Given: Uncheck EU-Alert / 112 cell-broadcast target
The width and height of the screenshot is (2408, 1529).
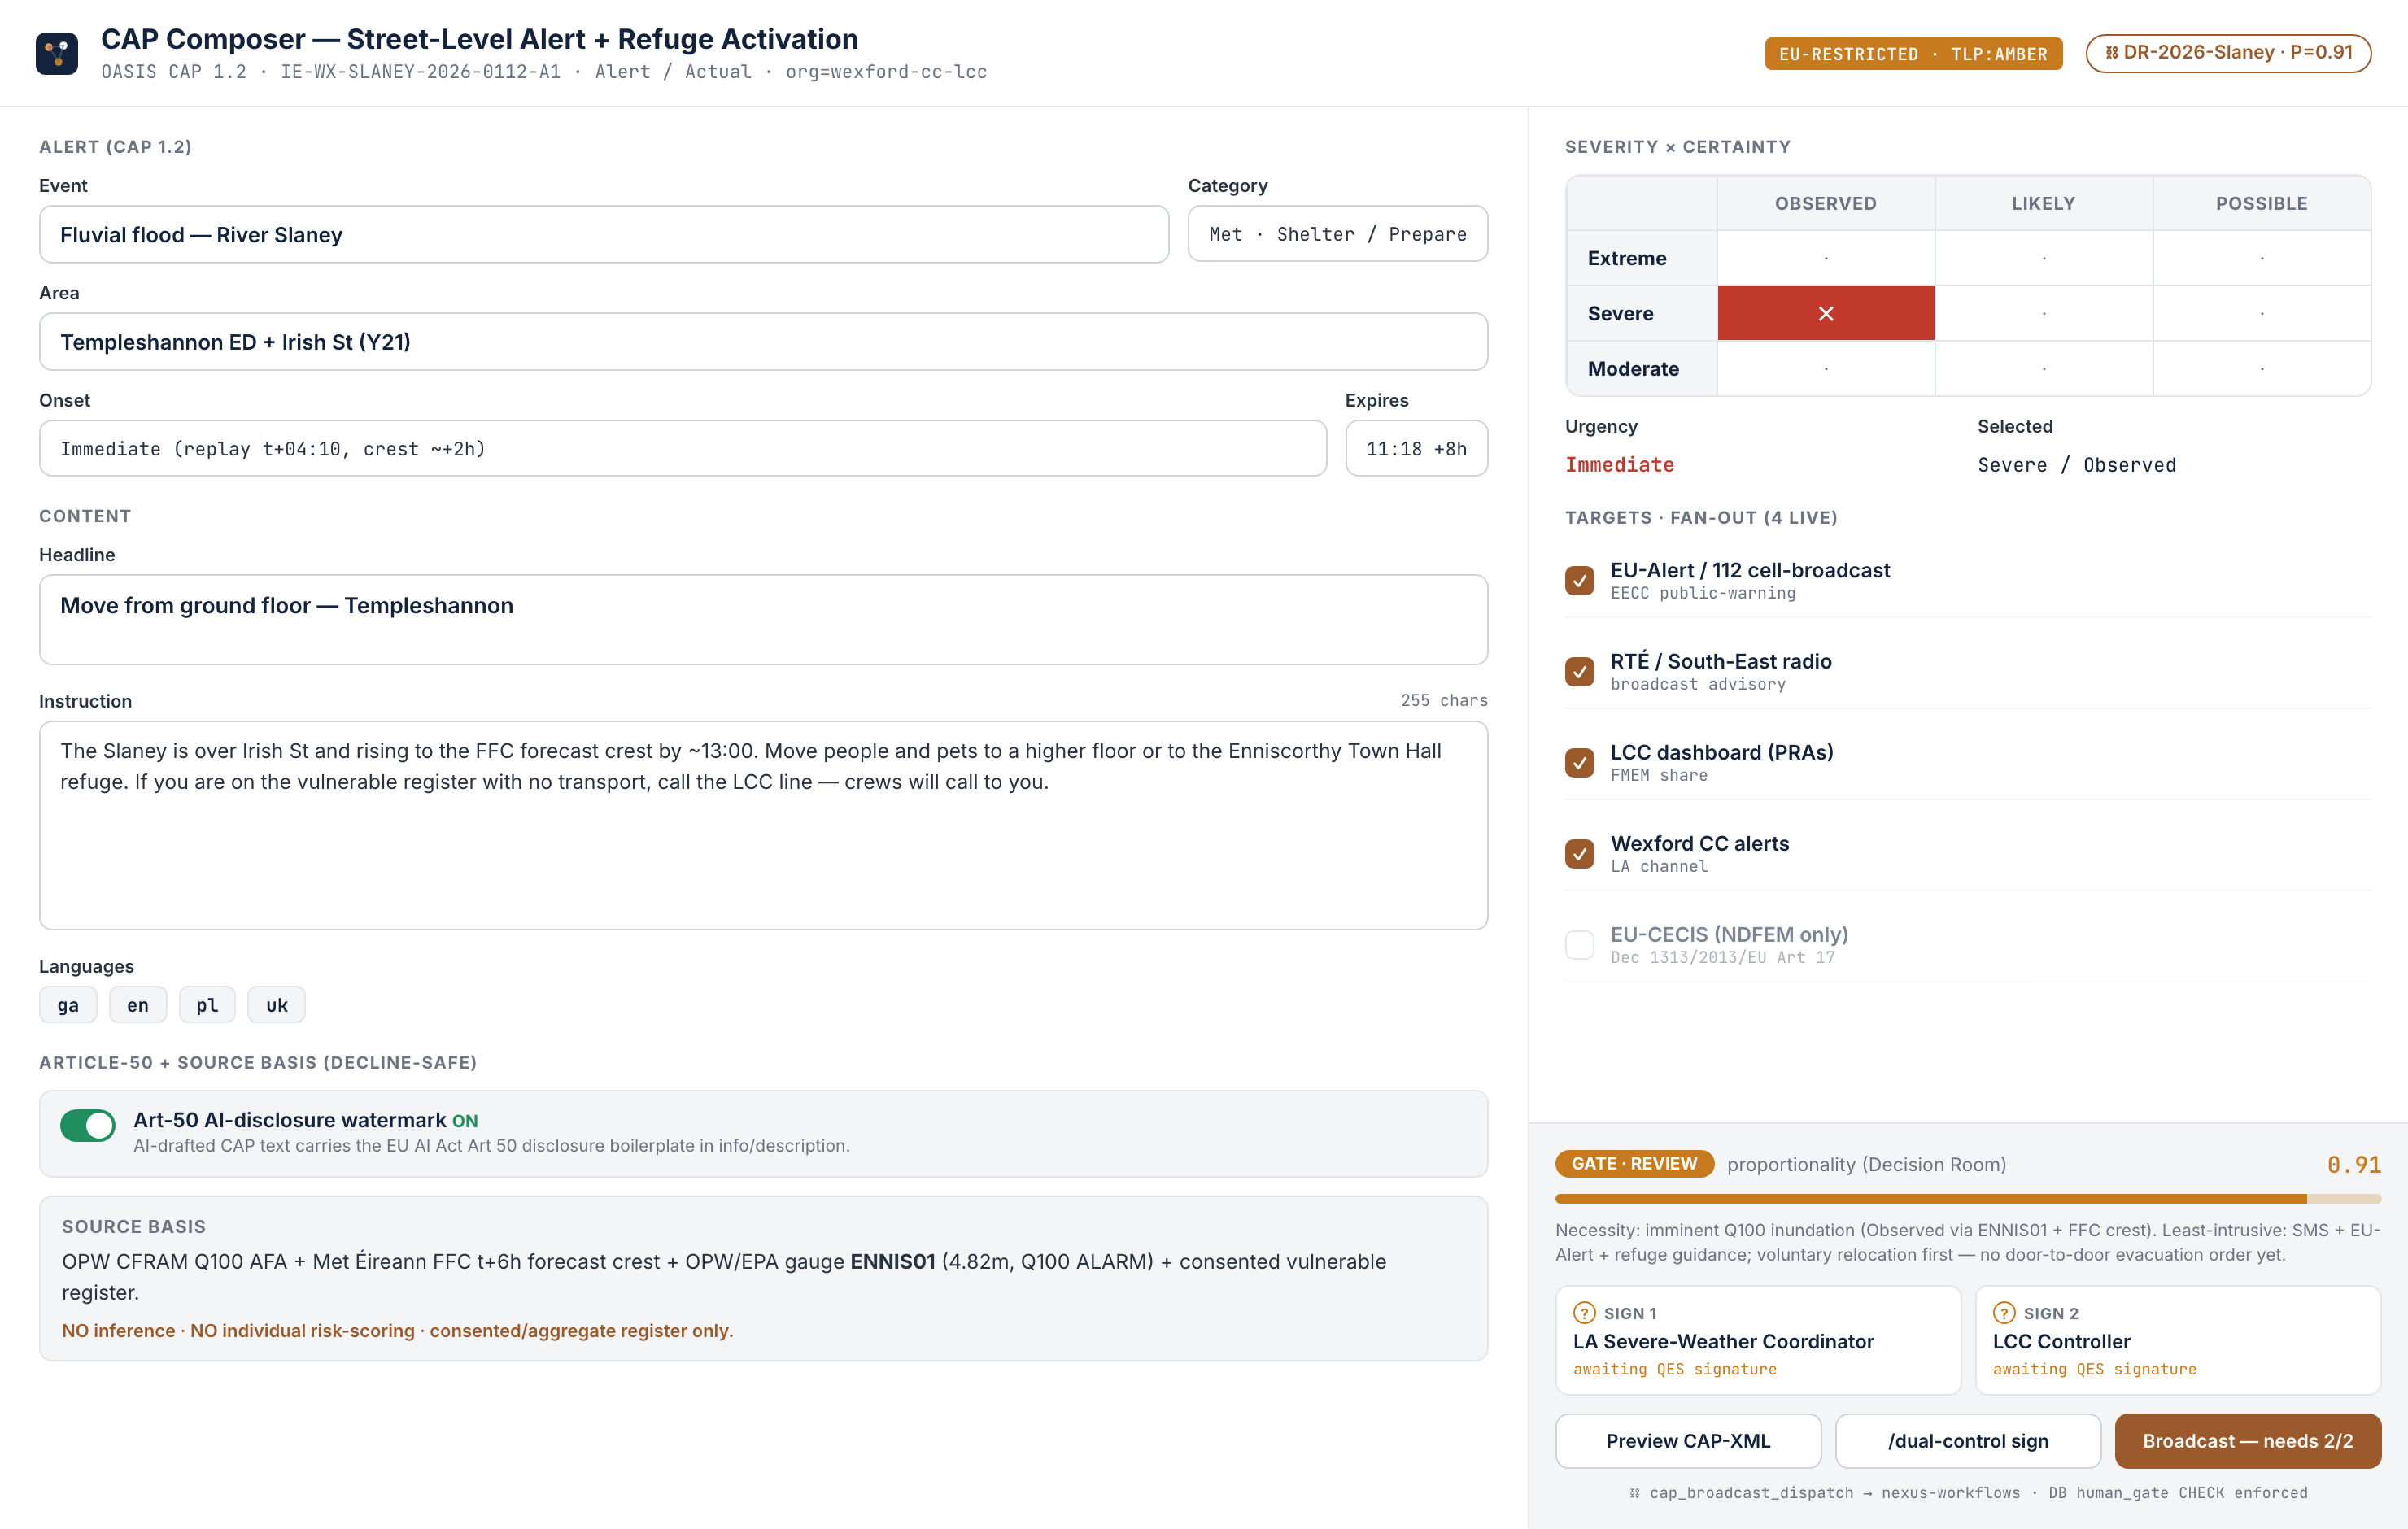Looking at the screenshot, I should tap(1580, 580).
